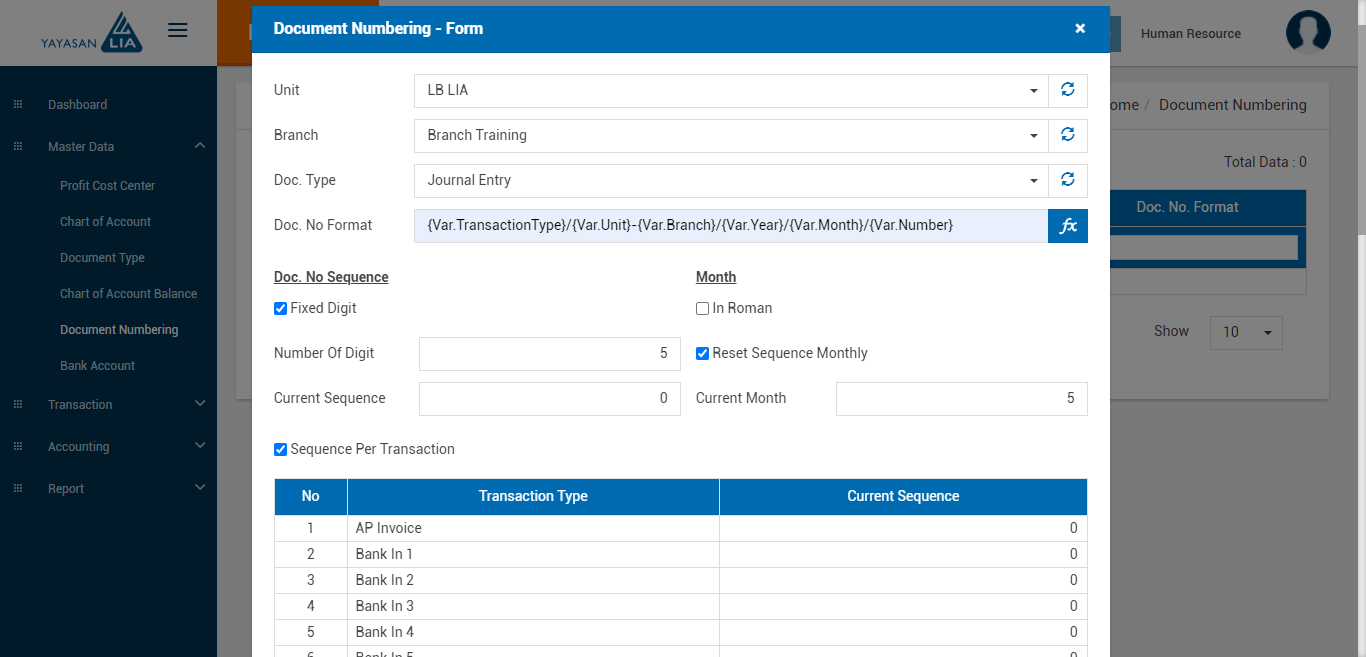The width and height of the screenshot is (1366, 657).
Task: Disable Reset Sequence Monthly checkbox
Action: 703,354
